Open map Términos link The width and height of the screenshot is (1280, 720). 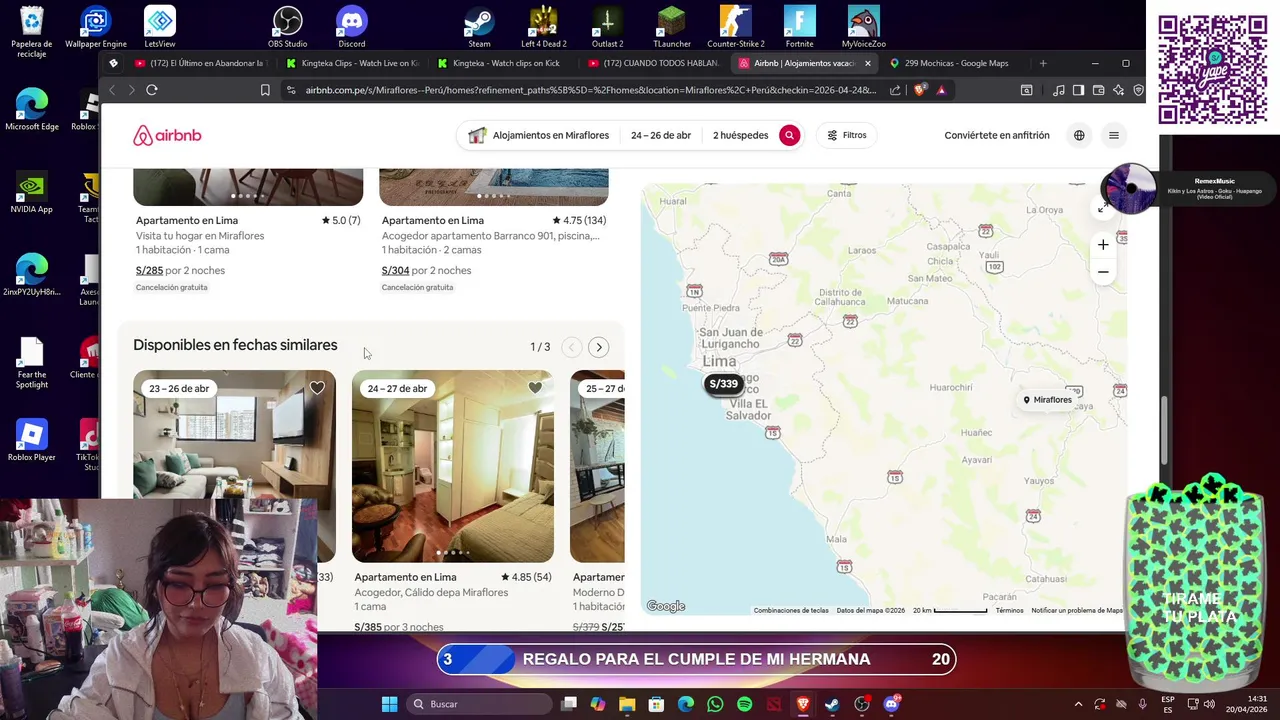[1009, 610]
